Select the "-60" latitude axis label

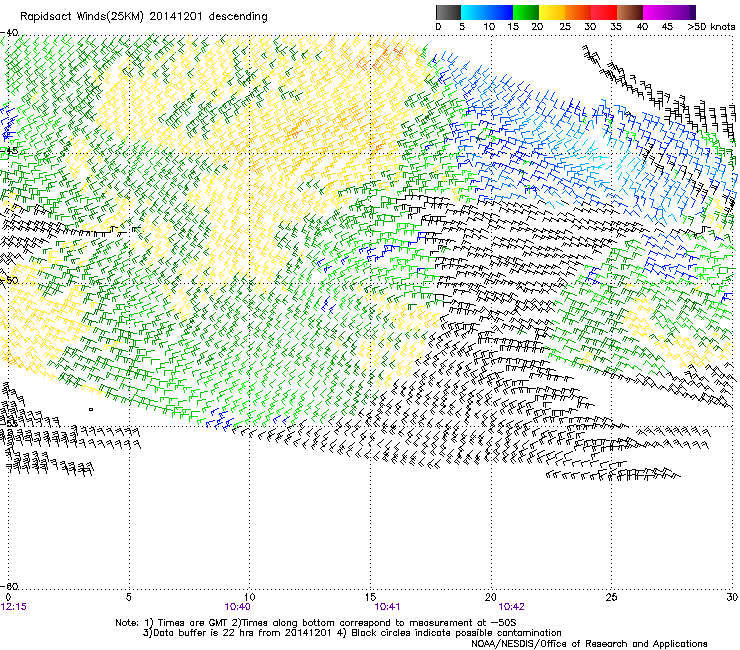10,586
